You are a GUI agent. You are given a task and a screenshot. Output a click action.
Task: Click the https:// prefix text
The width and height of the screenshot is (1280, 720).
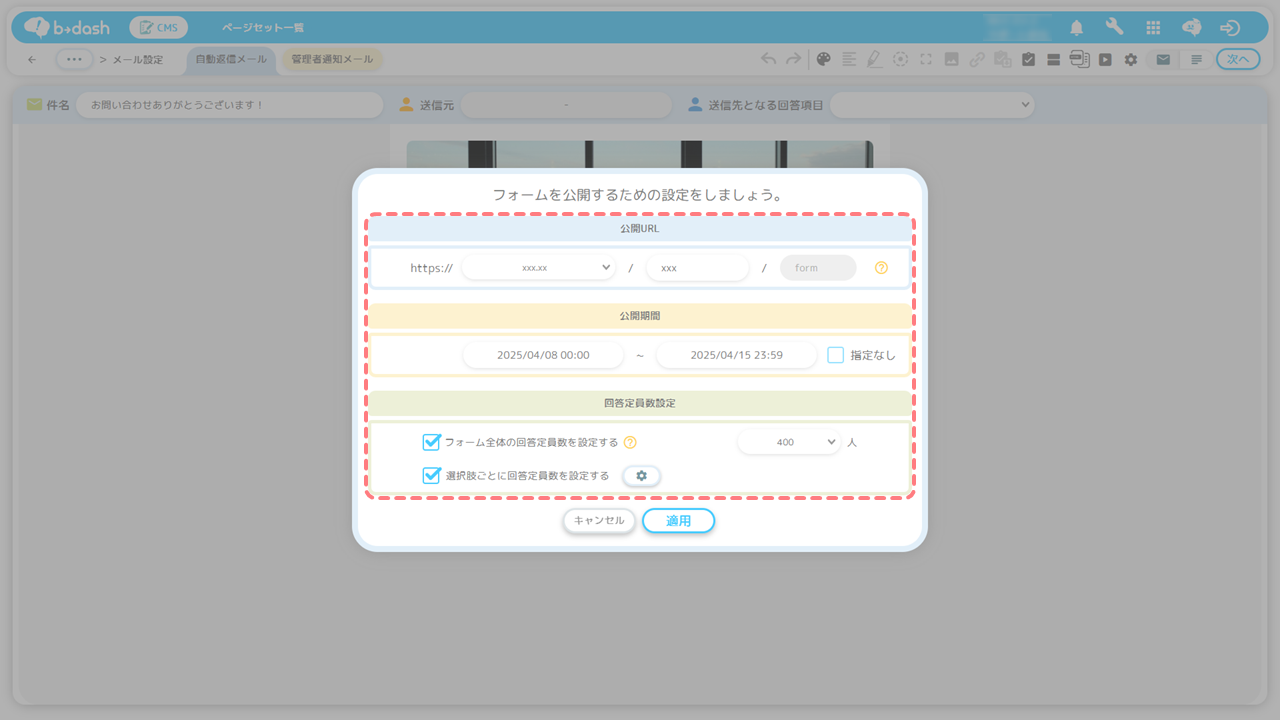click(431, 268)
